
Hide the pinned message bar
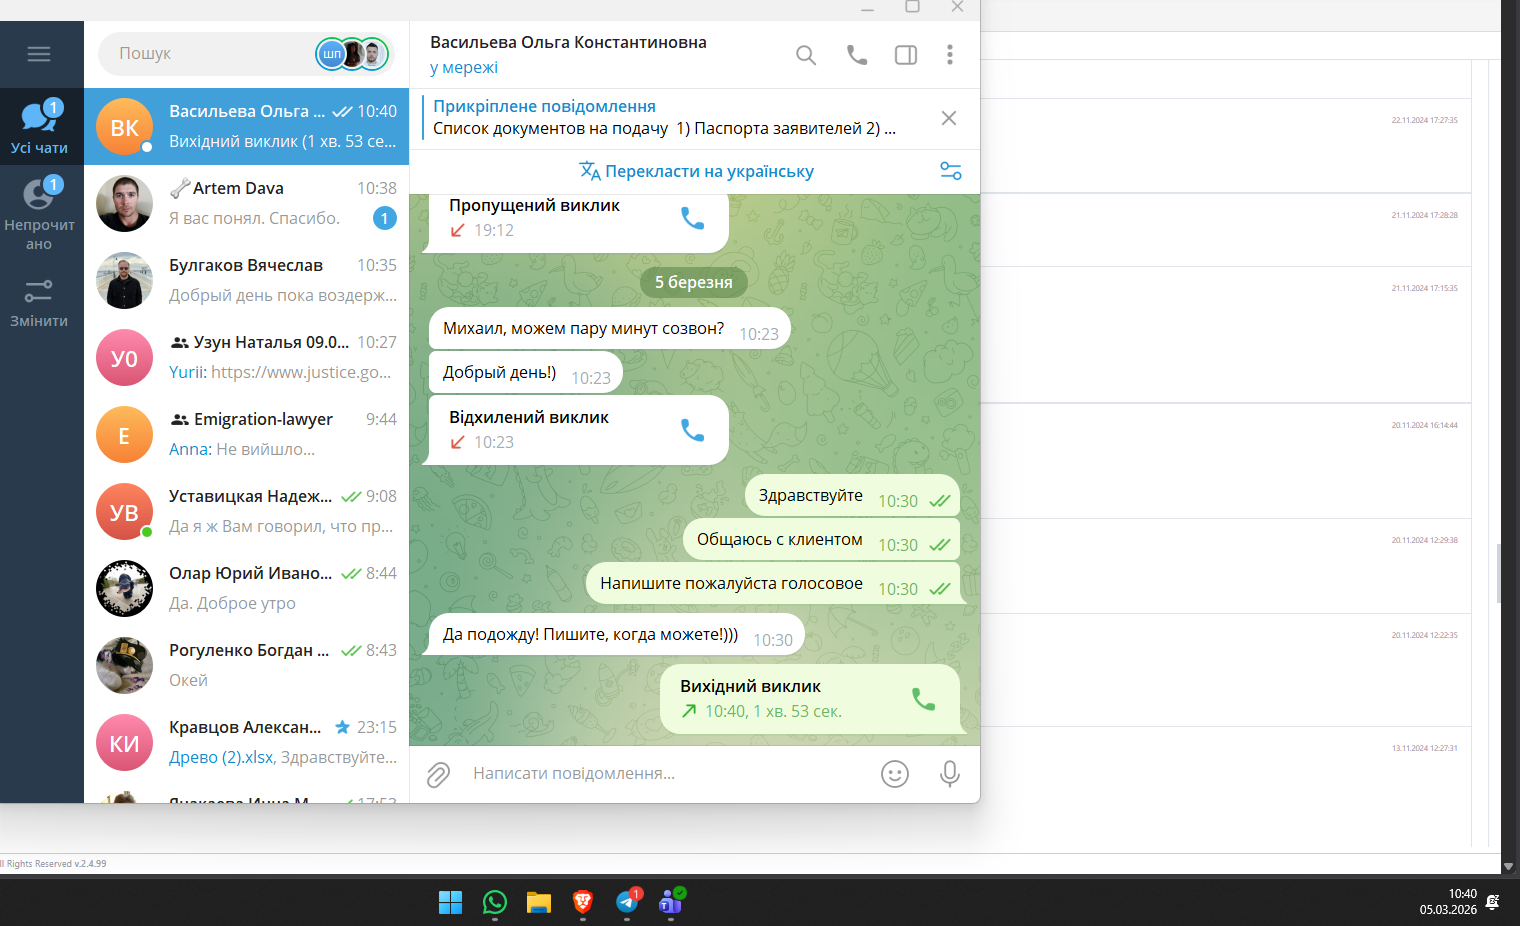tap(949, 118)
